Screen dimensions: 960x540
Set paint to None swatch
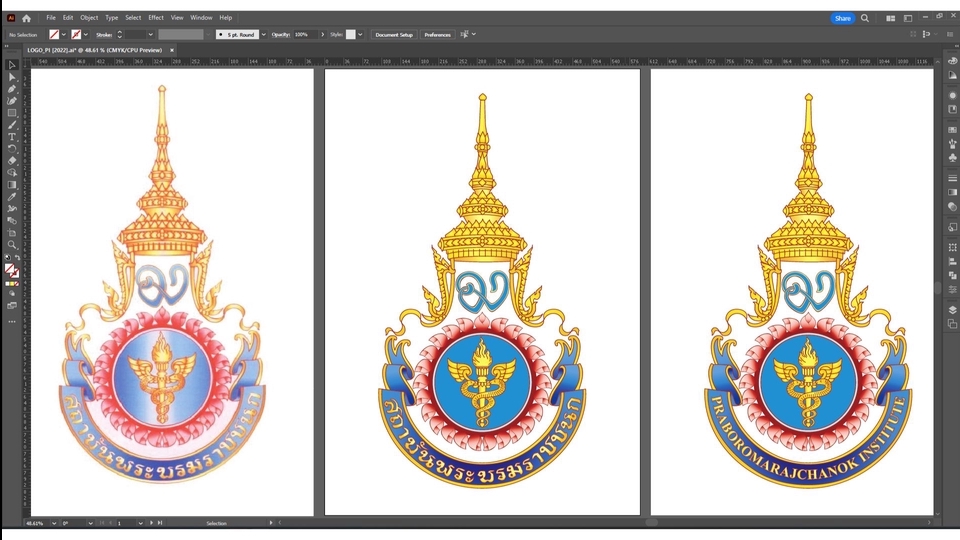click(17, 284)
